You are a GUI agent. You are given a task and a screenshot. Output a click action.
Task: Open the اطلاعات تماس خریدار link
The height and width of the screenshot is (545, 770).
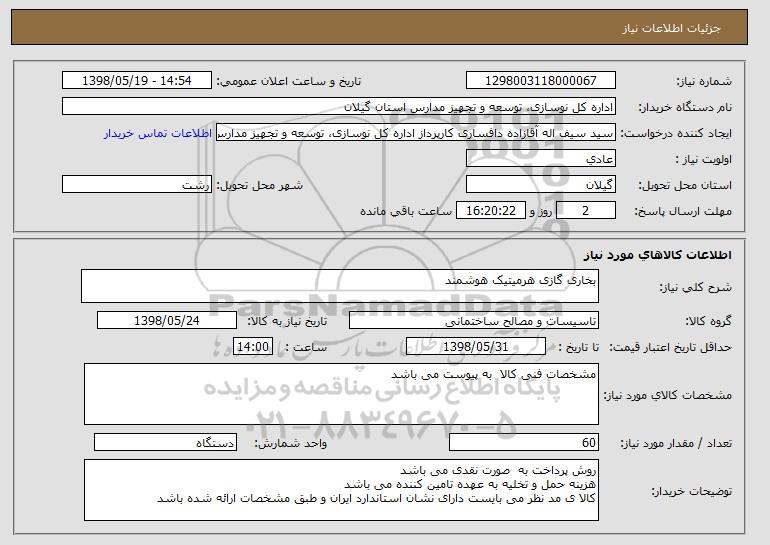coord(158,133)
